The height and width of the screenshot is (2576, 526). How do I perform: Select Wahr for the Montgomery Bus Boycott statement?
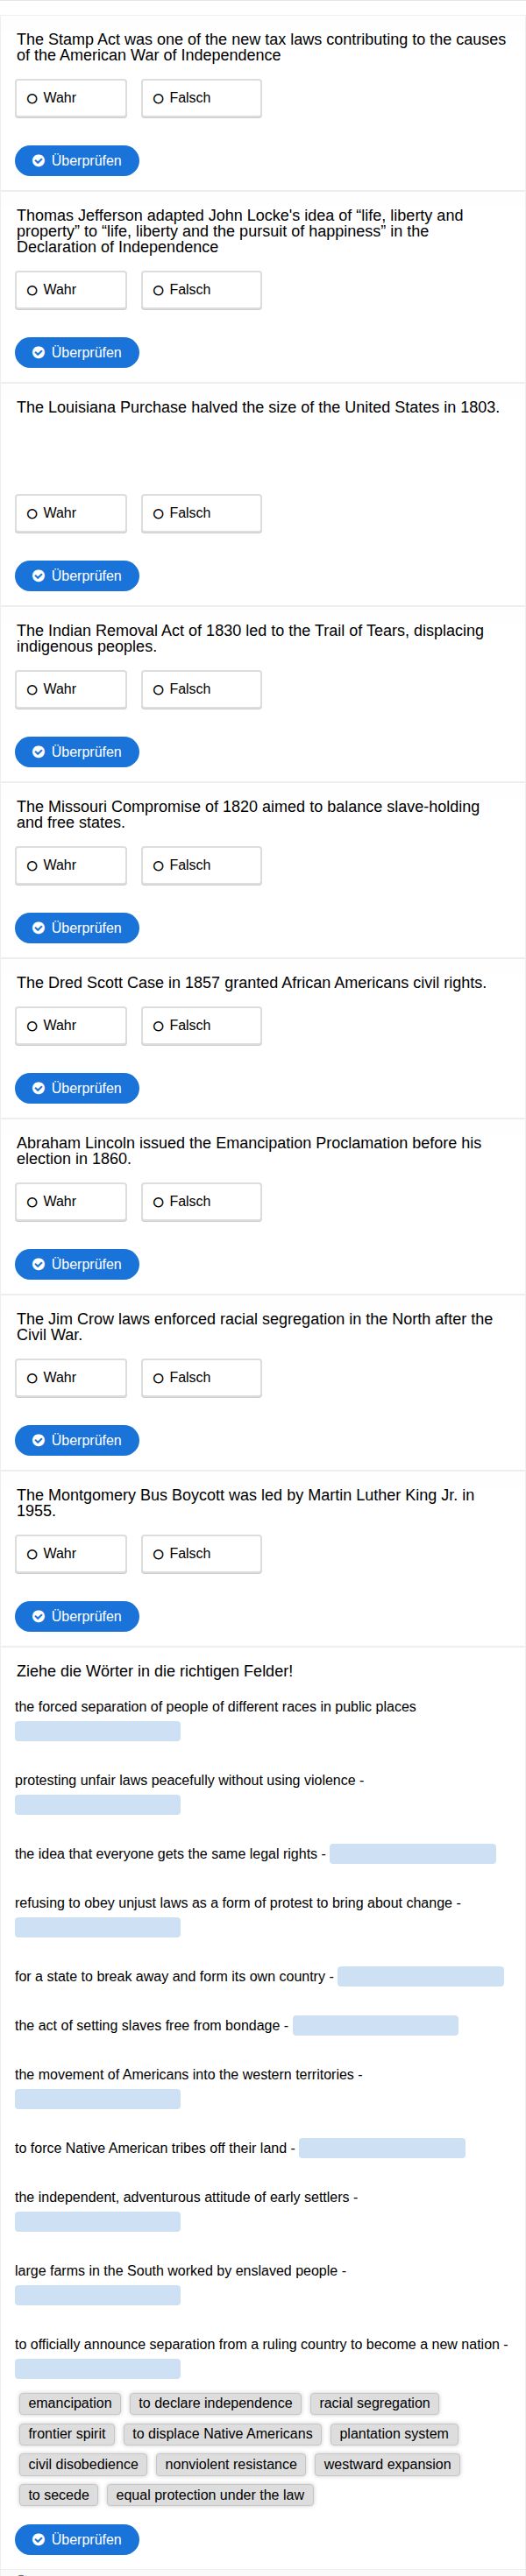click(70, 1553)
